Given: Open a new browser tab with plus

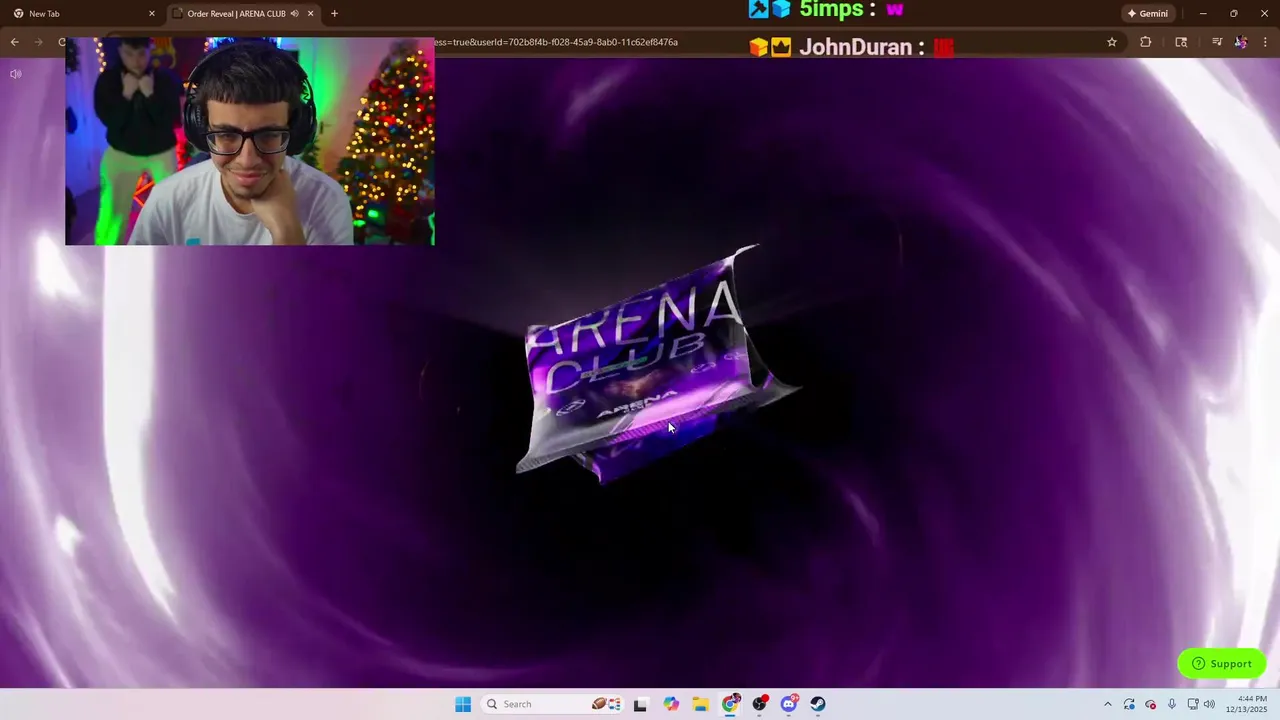Looking at the screenshot, I should point(334,14).
